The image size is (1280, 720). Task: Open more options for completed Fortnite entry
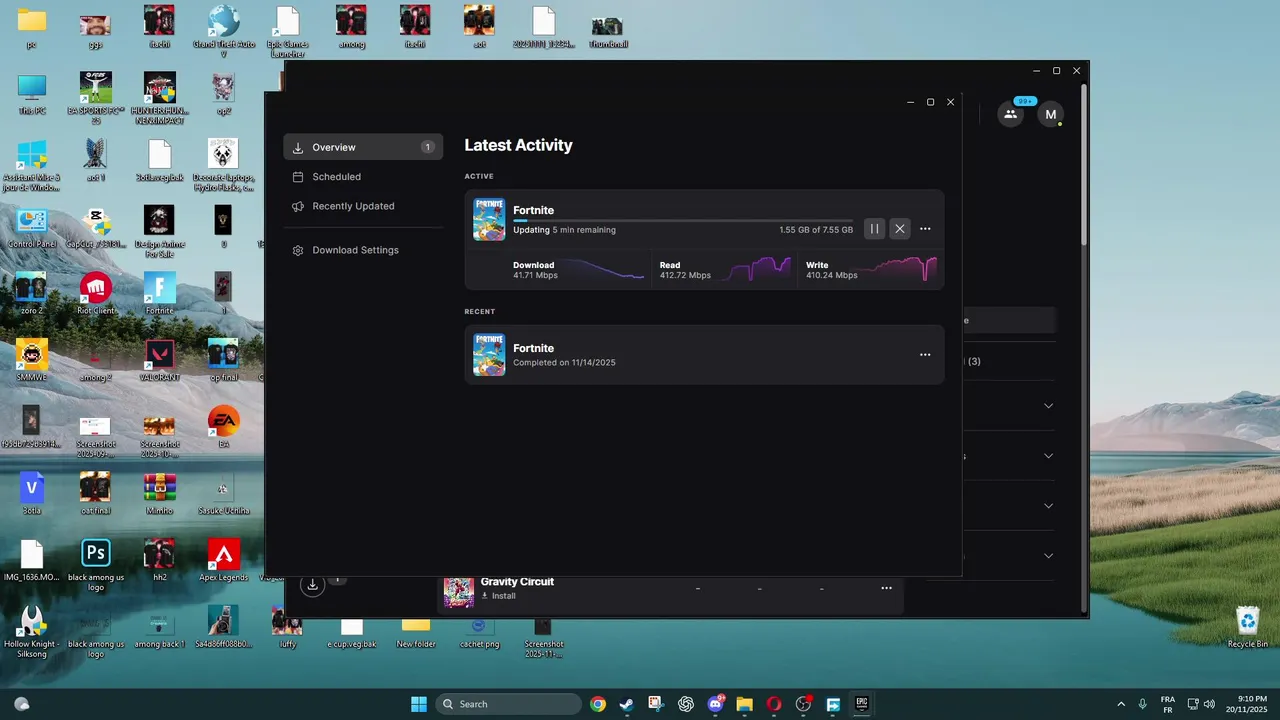925,355
